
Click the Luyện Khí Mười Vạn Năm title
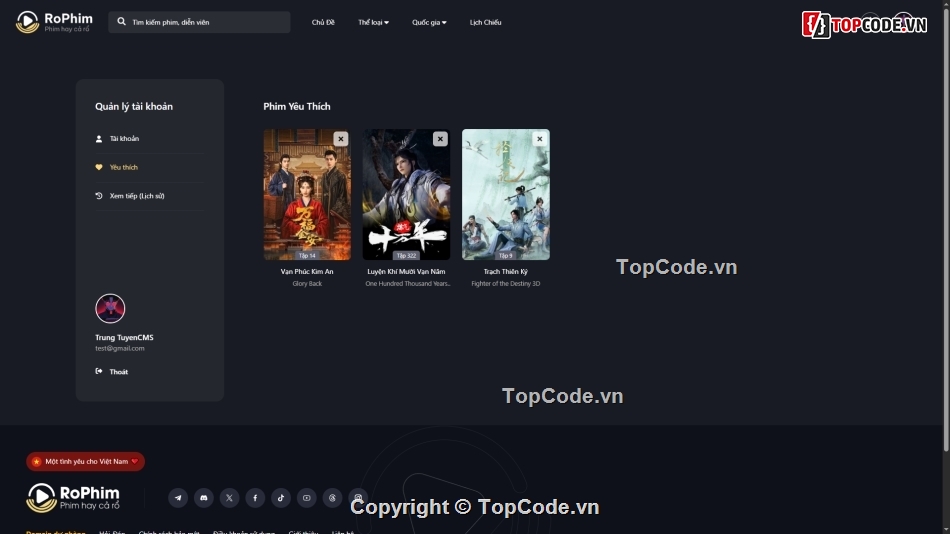(407, 272)
